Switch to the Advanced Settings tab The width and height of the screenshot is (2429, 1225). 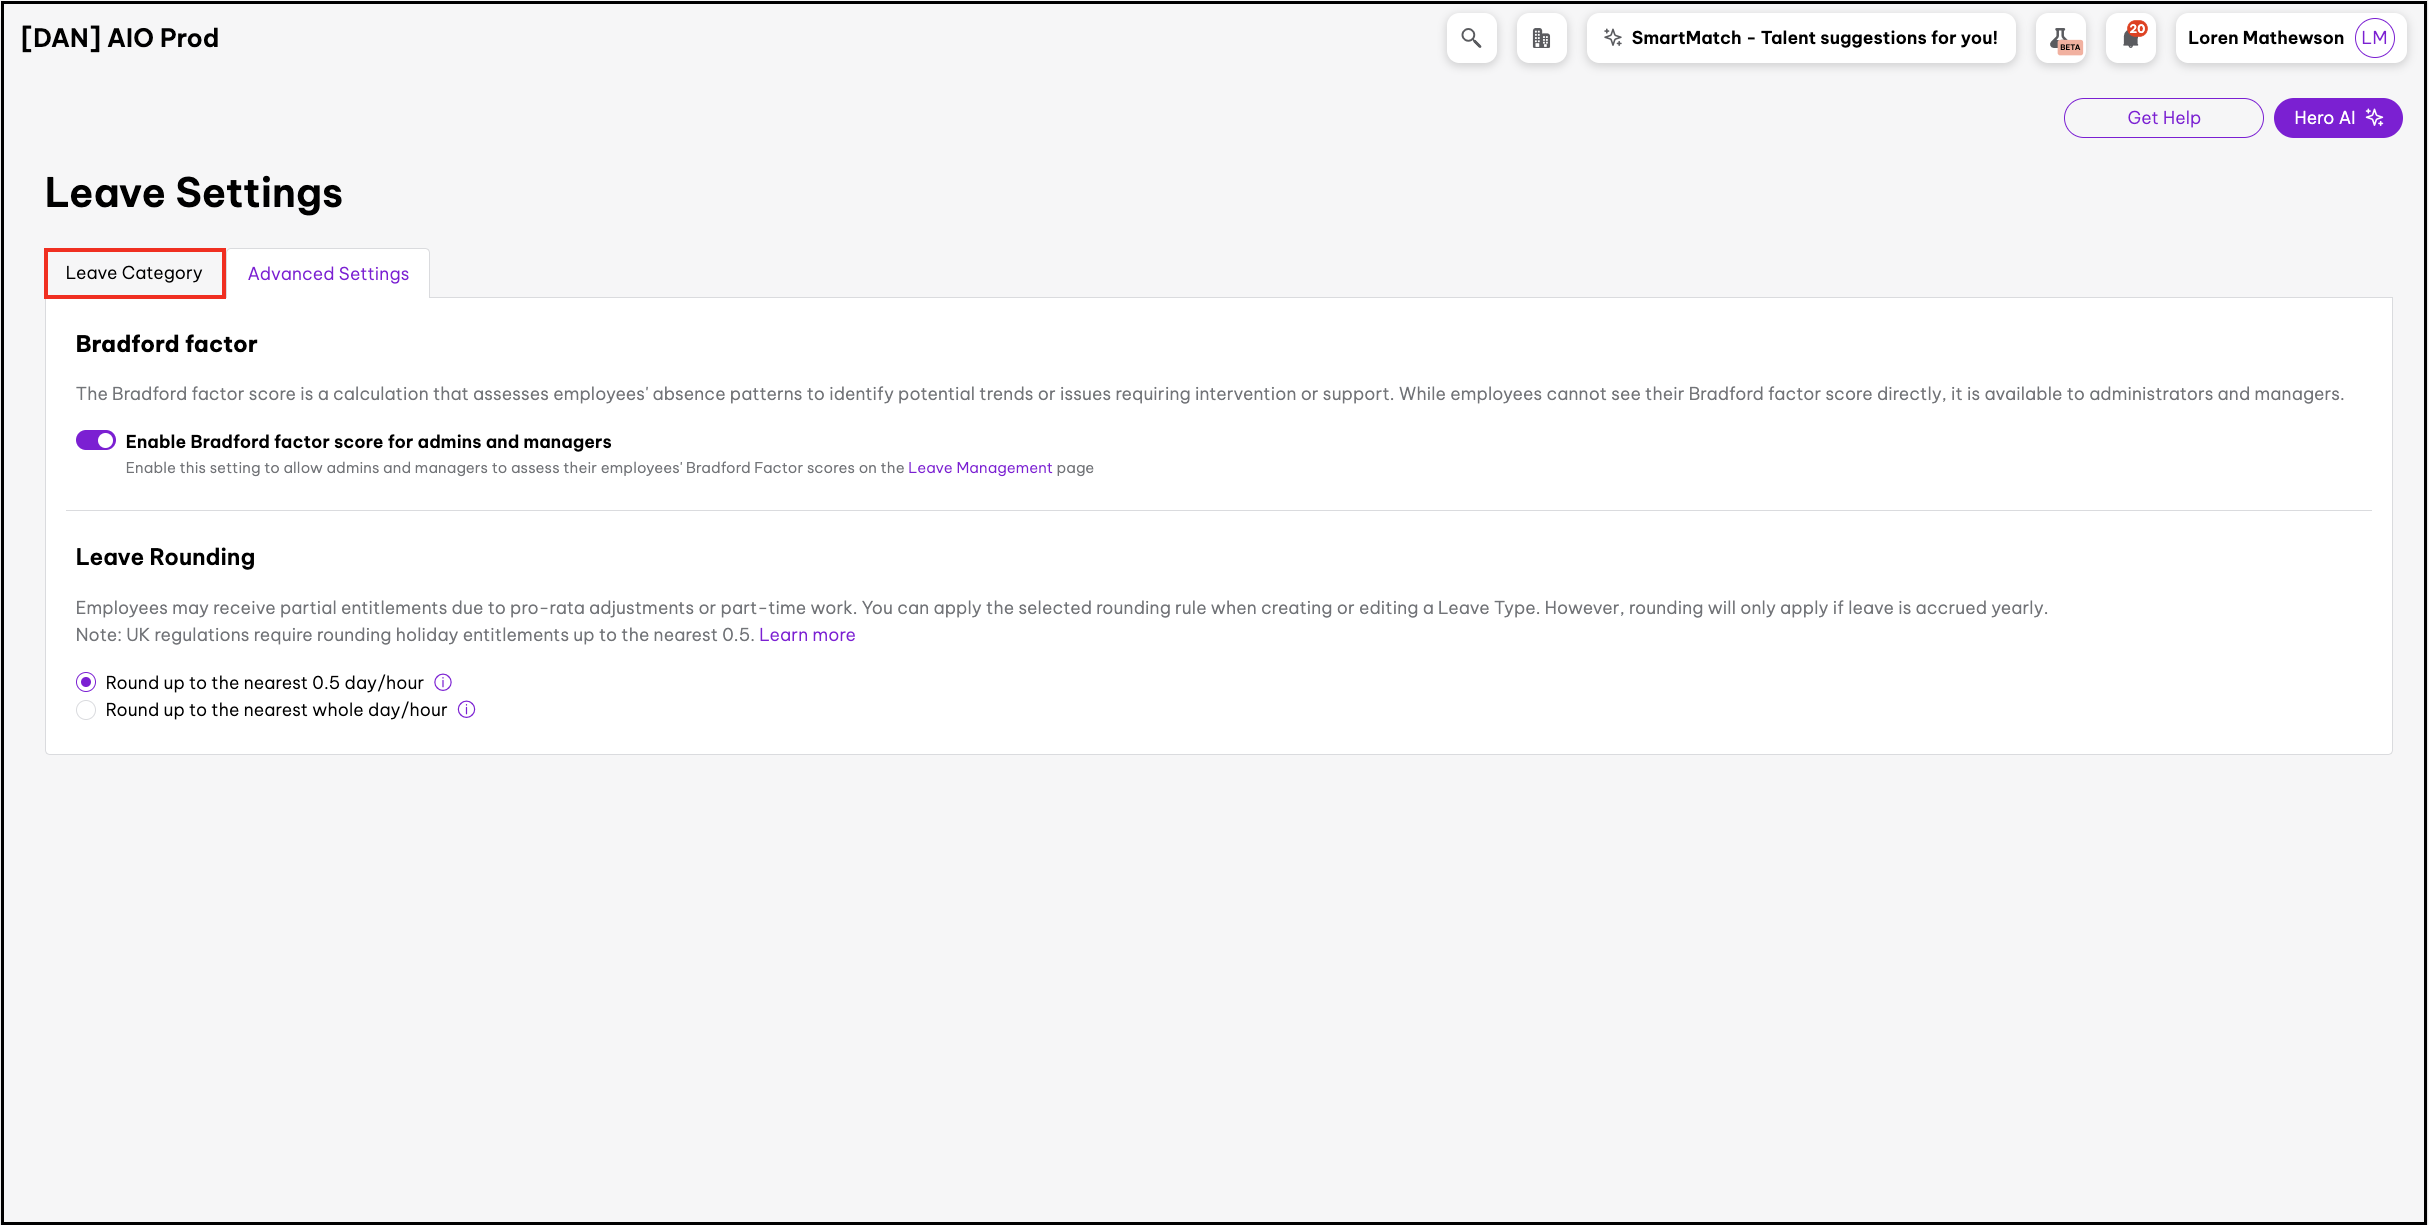(328, 274)
